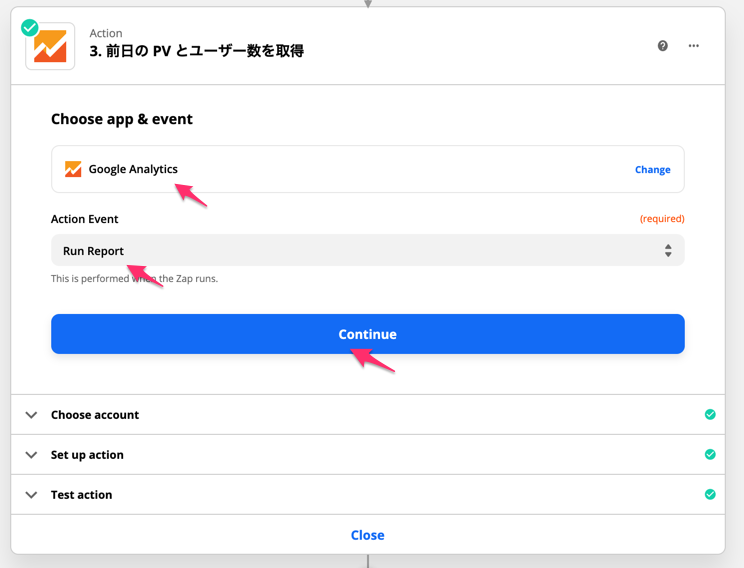This screenshot has height=568, width=744.
Task: Click Close at the bottom
Action: click(x=368, y=535)
